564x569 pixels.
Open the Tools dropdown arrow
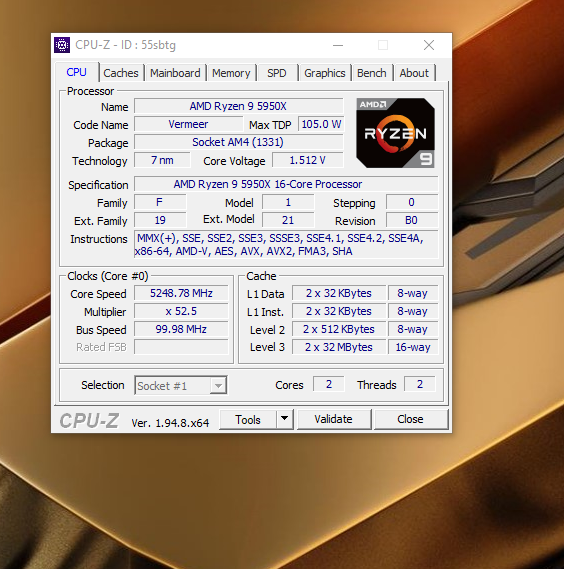285,419
